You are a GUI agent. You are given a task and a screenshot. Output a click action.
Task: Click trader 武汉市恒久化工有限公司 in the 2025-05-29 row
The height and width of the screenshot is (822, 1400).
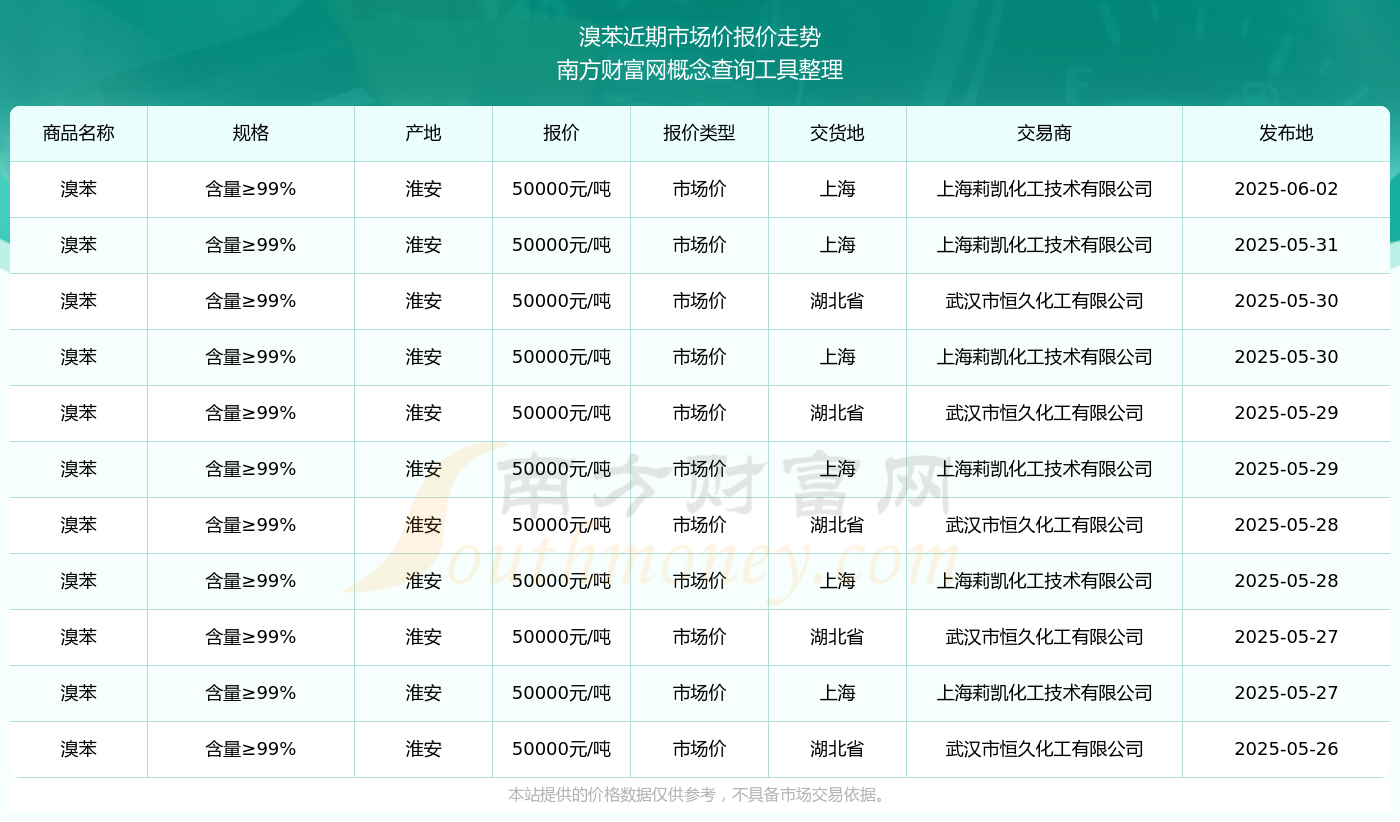1045,413
